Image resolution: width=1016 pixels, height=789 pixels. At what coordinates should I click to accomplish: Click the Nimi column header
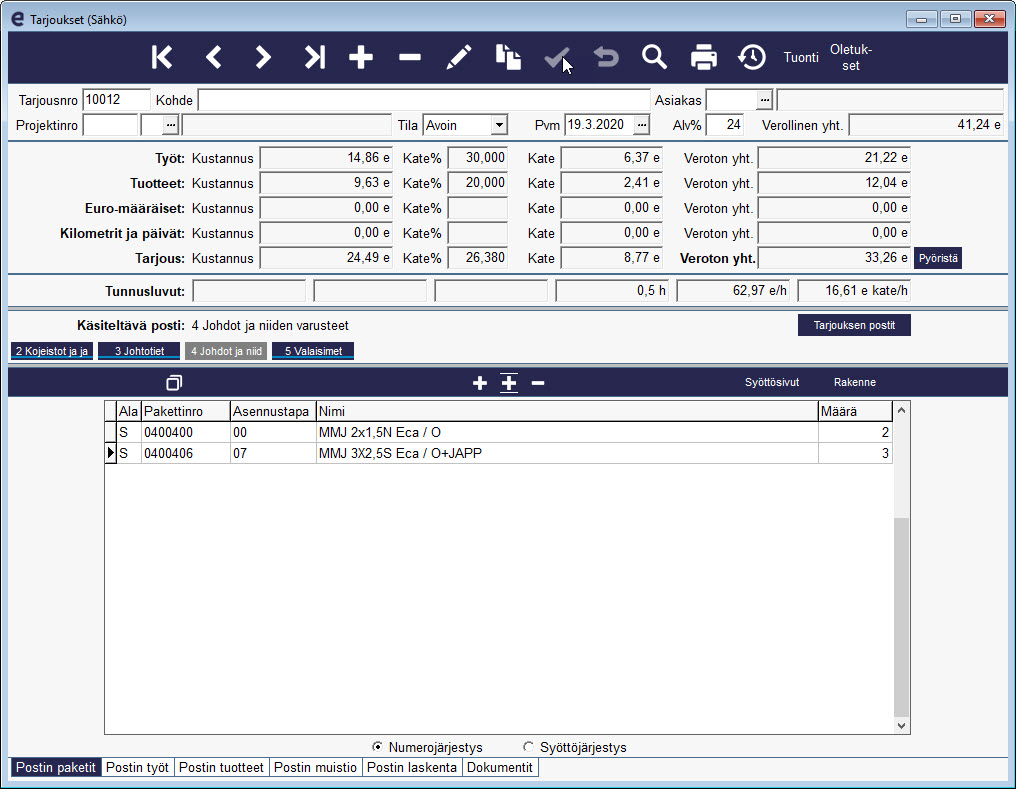(x=567, y=411)
